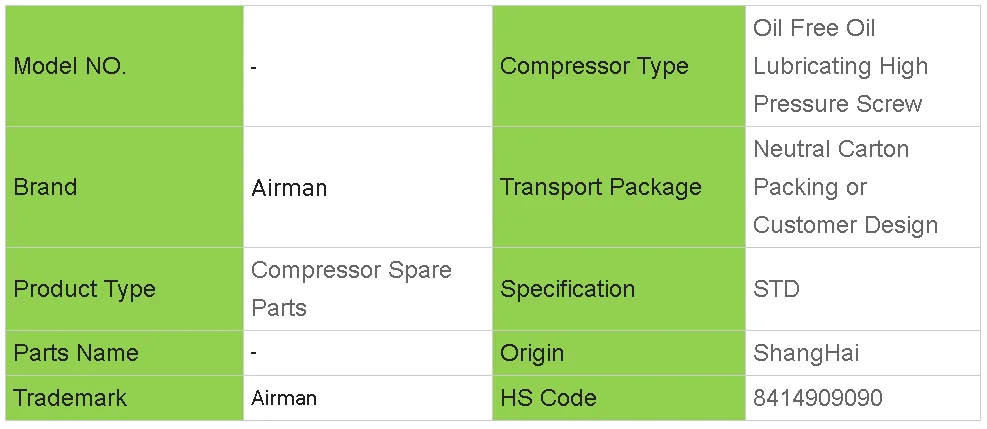Click the dash value beside Parts Name
Viewport: 987px width, 429px height.
[x=254, y=353]
